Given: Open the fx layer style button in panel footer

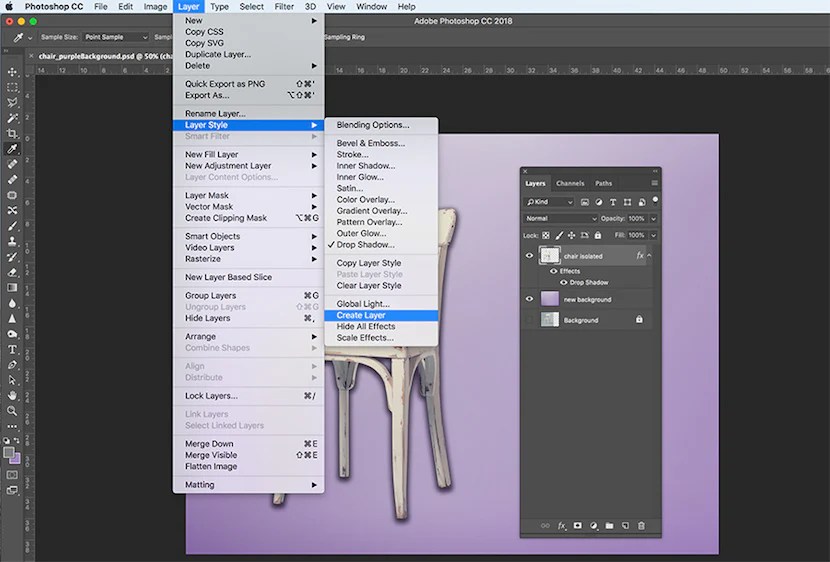Looking at the screenshot, I should point(561,525).
